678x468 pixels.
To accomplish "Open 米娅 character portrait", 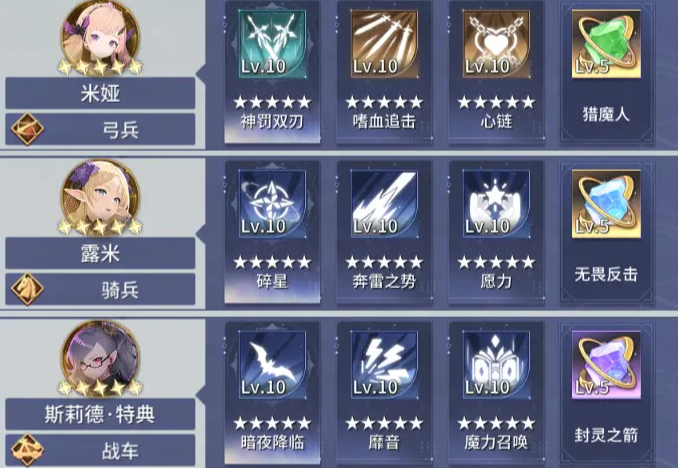I will pyautogui.click(x=100, y=38).
